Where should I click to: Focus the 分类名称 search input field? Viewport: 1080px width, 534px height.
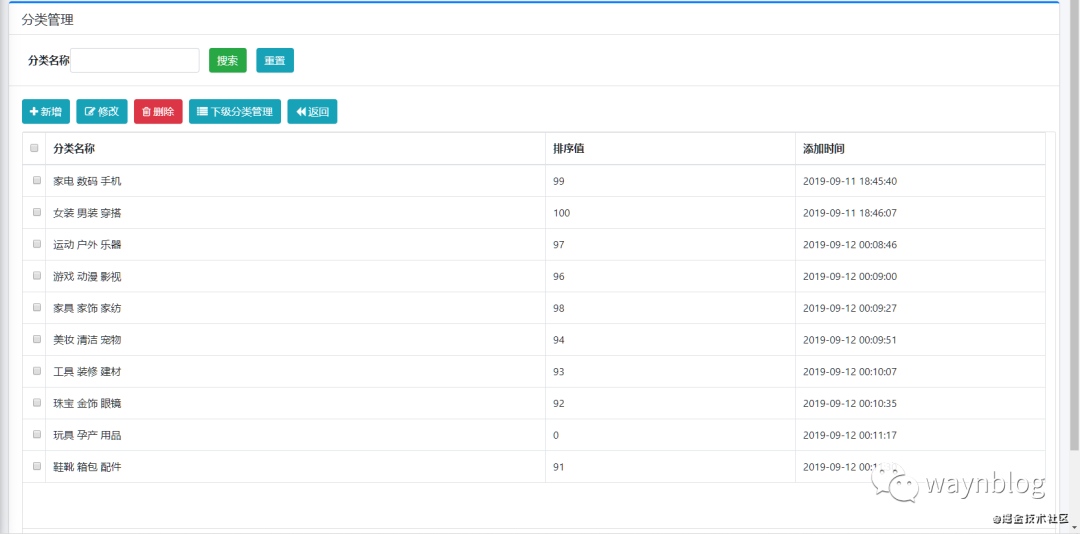click(135, 61)
